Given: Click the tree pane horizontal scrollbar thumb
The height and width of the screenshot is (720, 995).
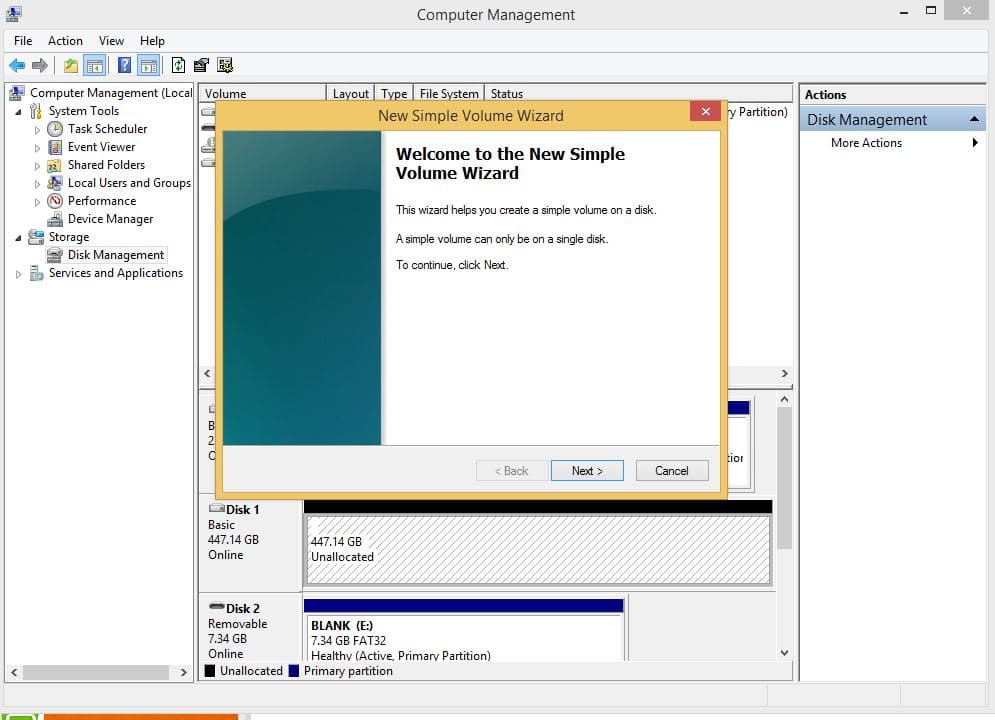Looking at the screenshot, I should pyautogui.click(x=96, y=672).
